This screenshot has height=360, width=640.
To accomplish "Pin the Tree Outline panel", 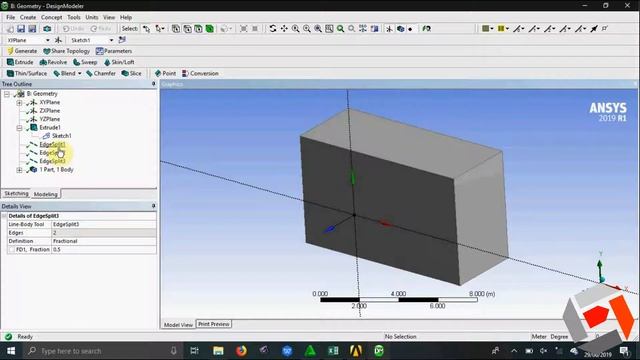I will tap(153, 84).
